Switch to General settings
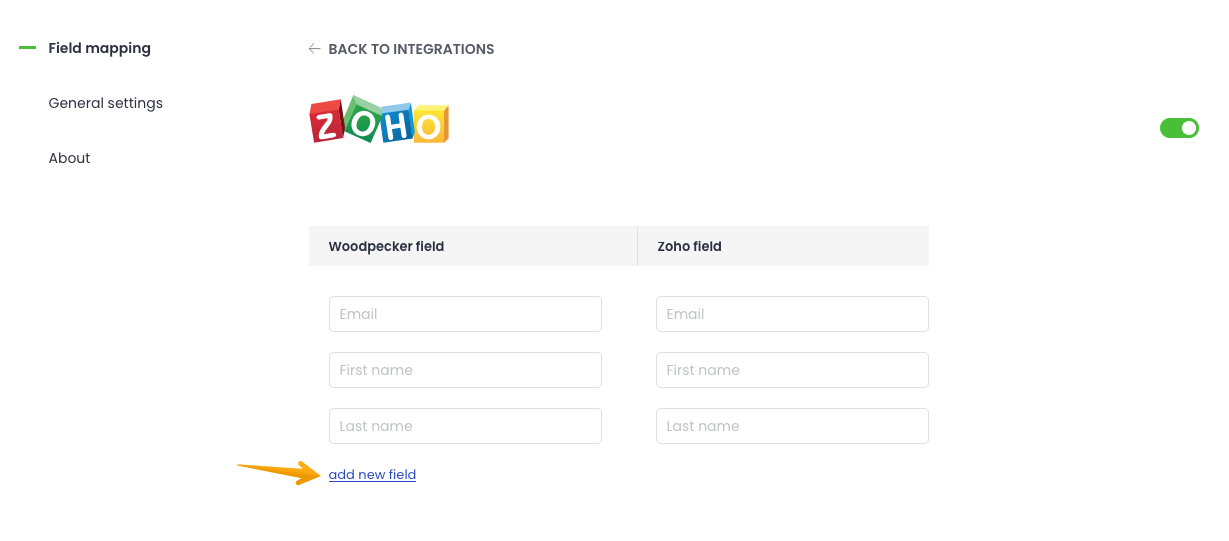1229x541 pixels. [105, 103]
